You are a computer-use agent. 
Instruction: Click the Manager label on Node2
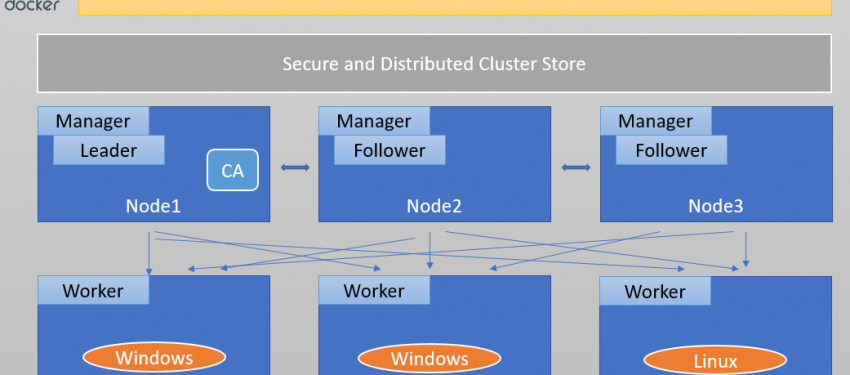374,121
